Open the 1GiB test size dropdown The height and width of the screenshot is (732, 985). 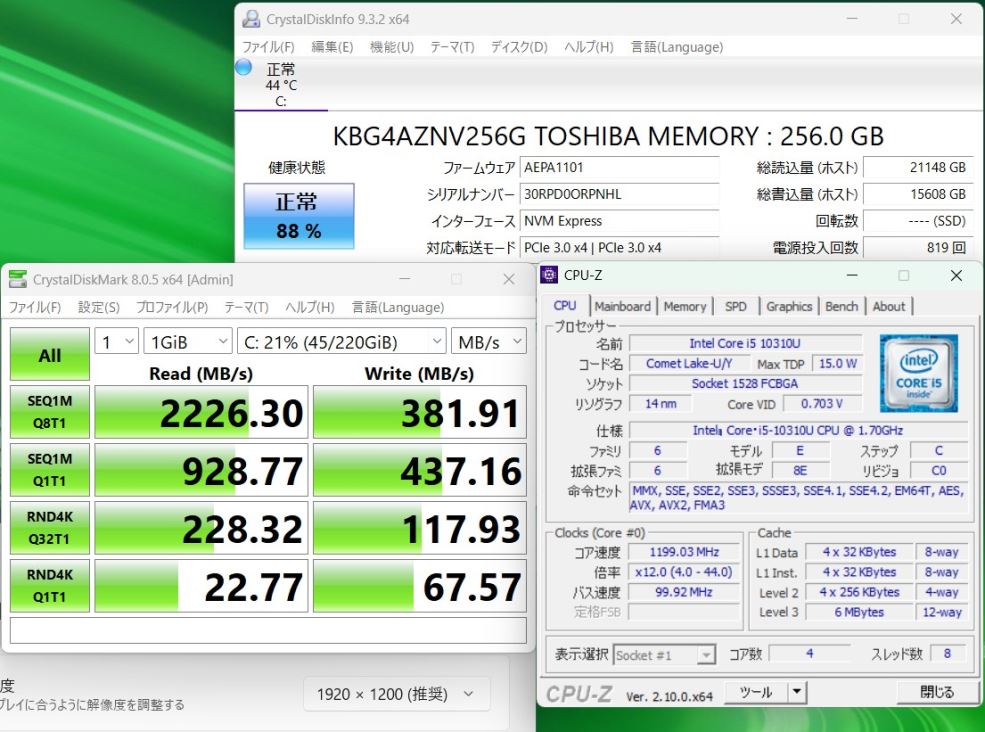[187, 342]
